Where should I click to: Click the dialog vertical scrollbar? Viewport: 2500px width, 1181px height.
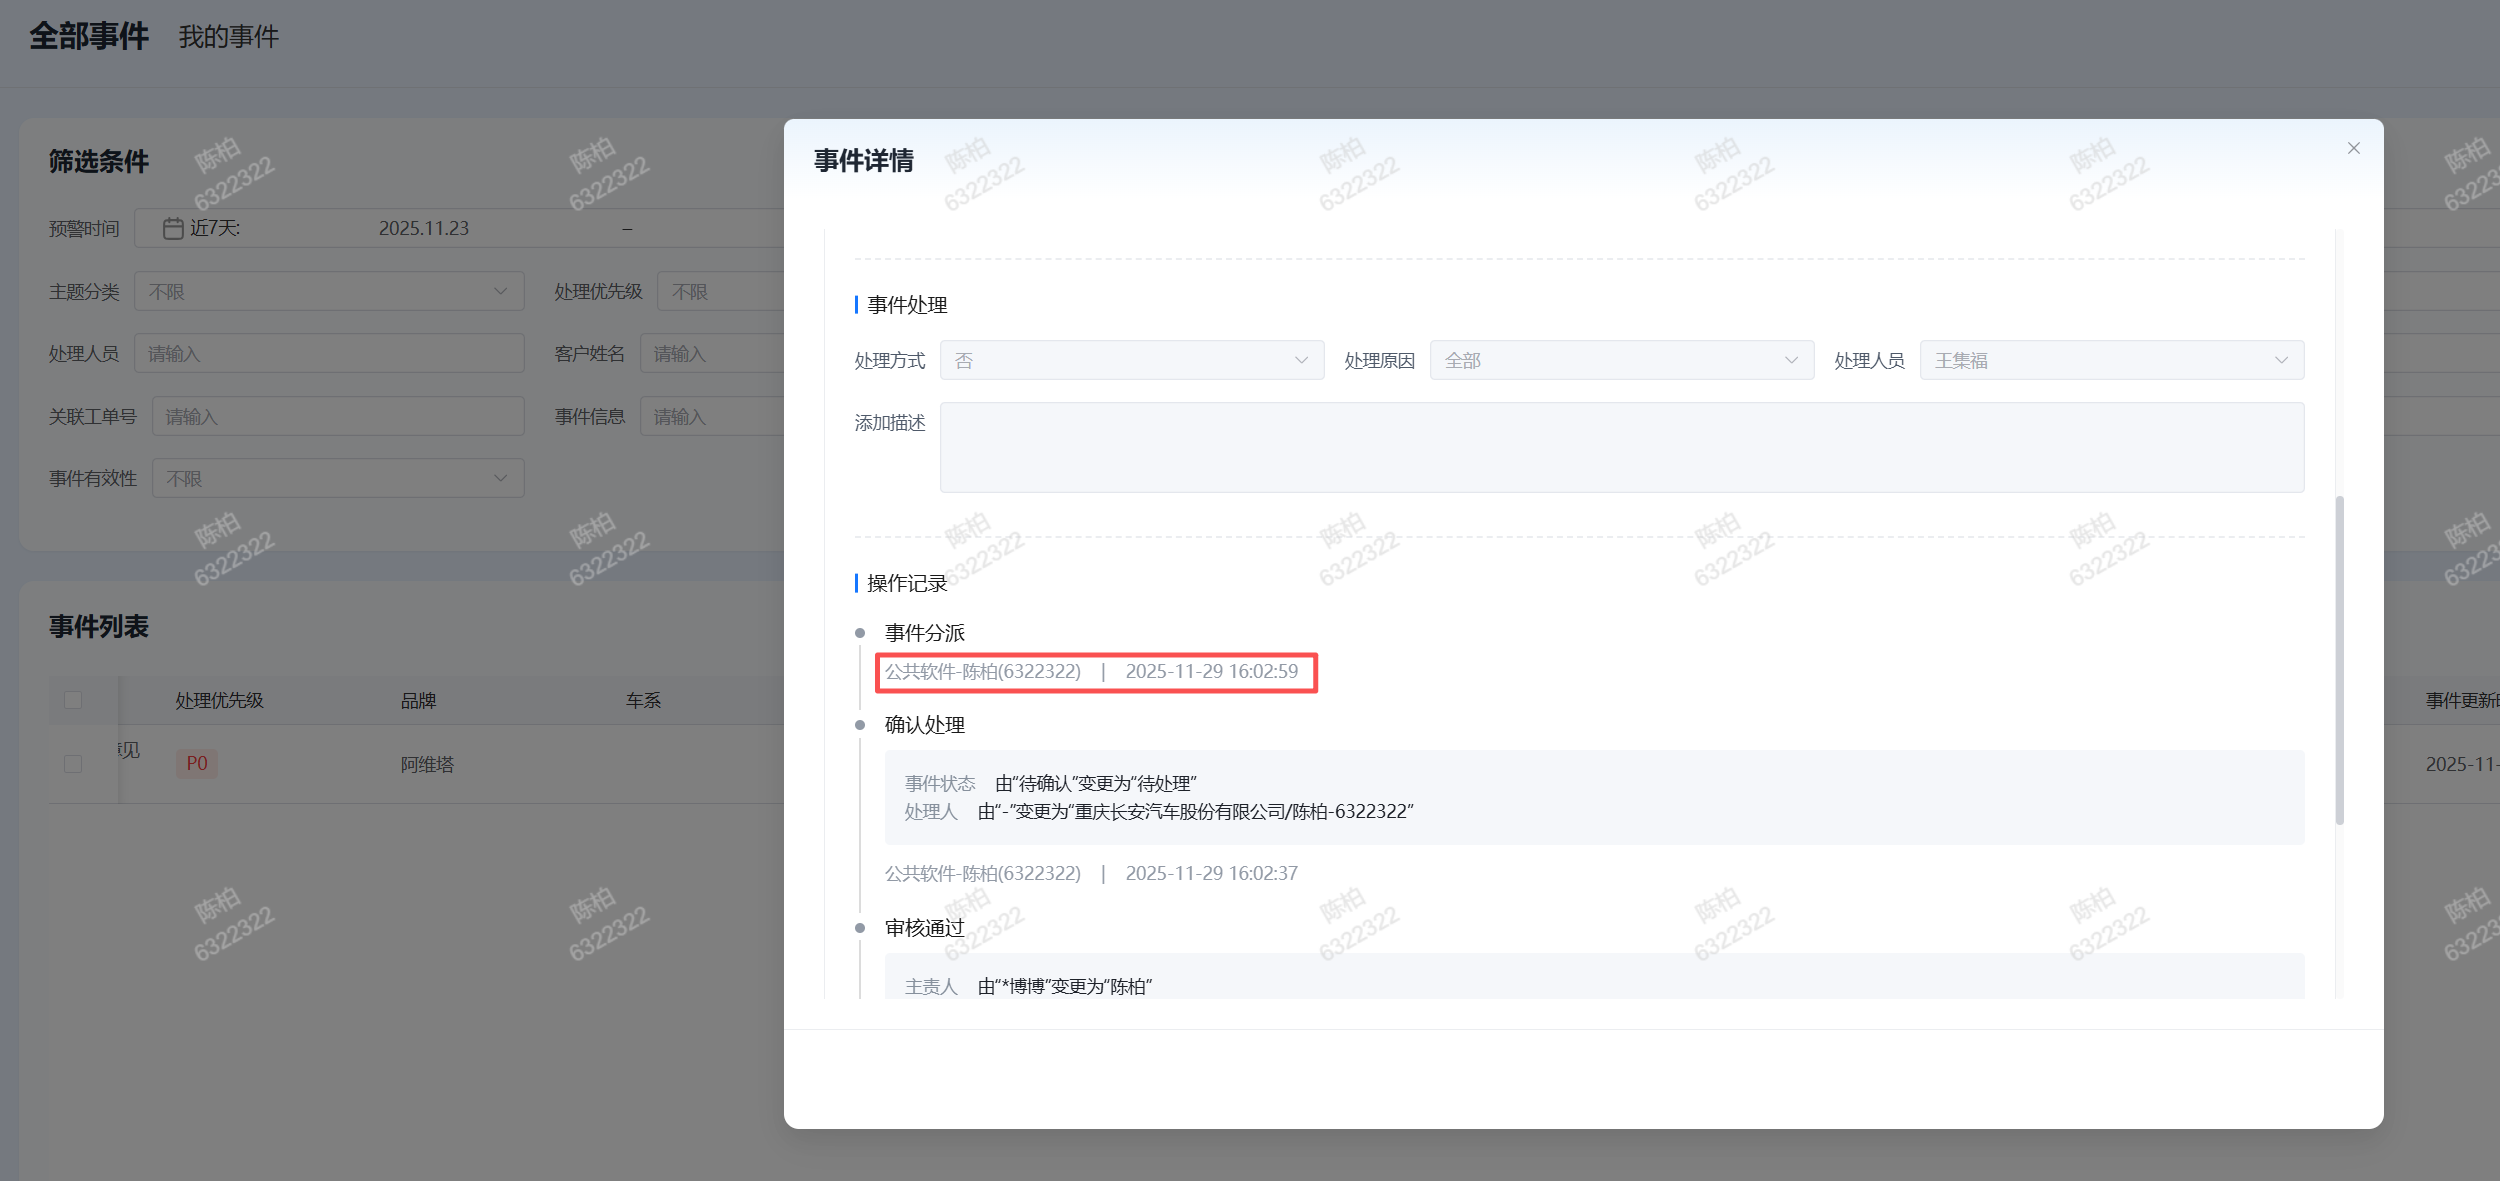[2339, 660]
